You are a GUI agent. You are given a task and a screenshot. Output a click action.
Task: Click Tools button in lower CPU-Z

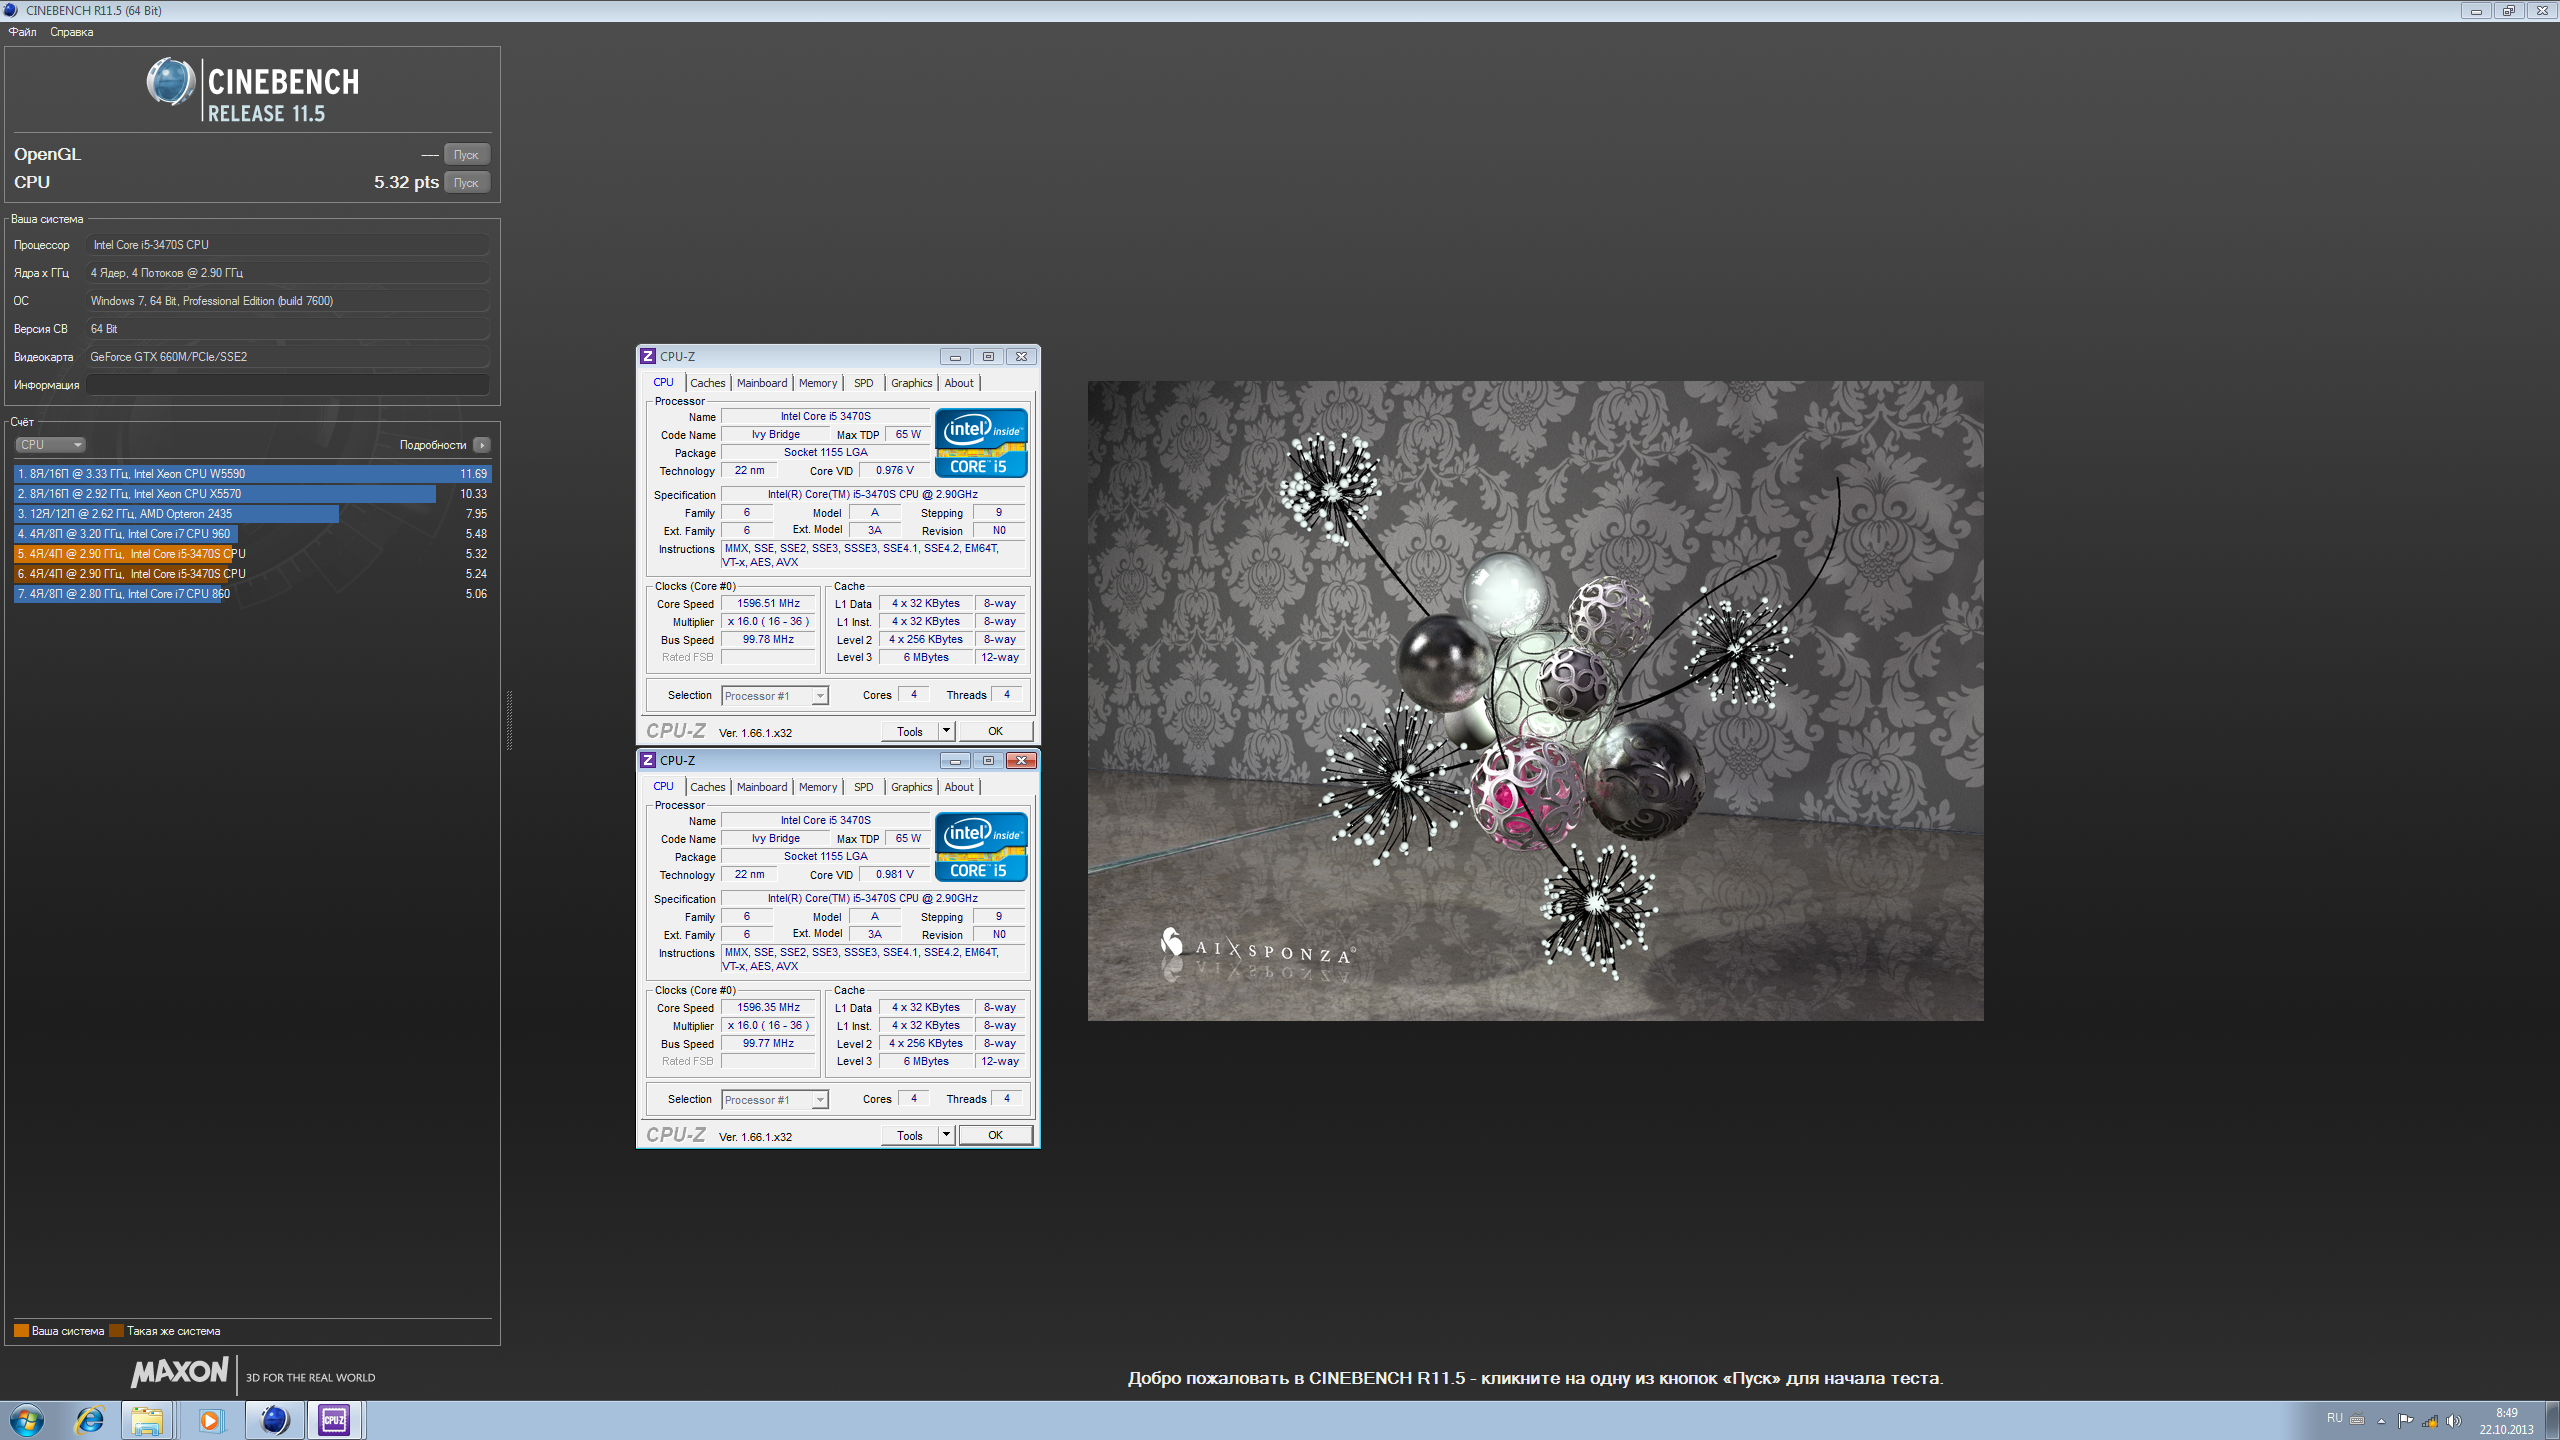(x=910, y=1136)
